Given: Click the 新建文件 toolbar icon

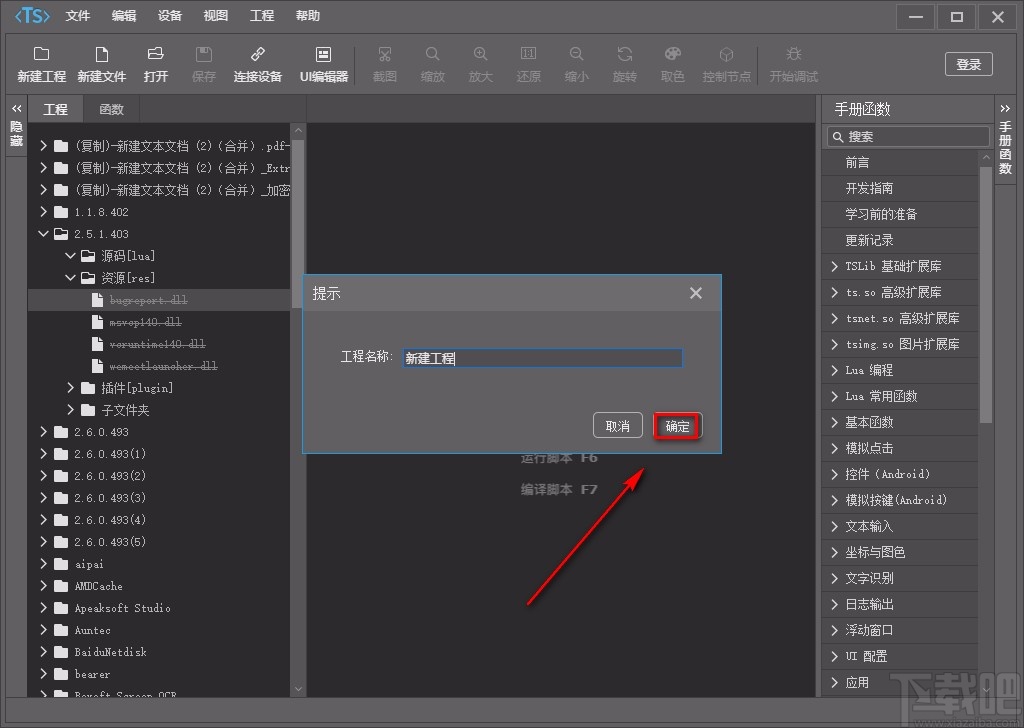Looking at the screenshot, I should 101,64.
